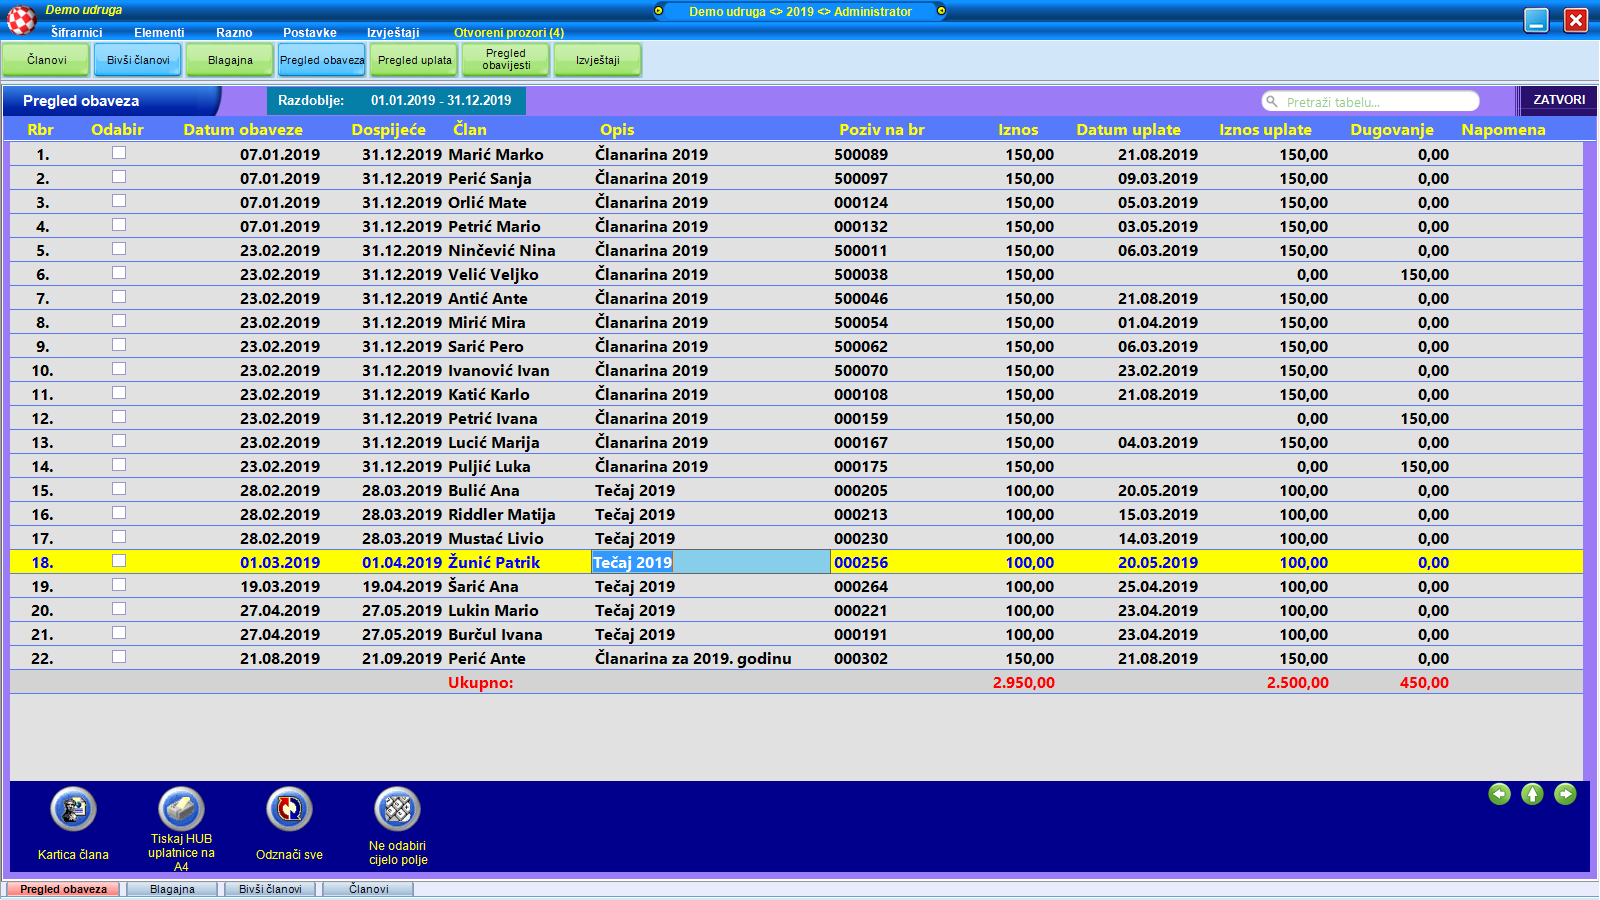
Task: Switch to the Blagajna bottom tab
Action: tap(172, 889)
